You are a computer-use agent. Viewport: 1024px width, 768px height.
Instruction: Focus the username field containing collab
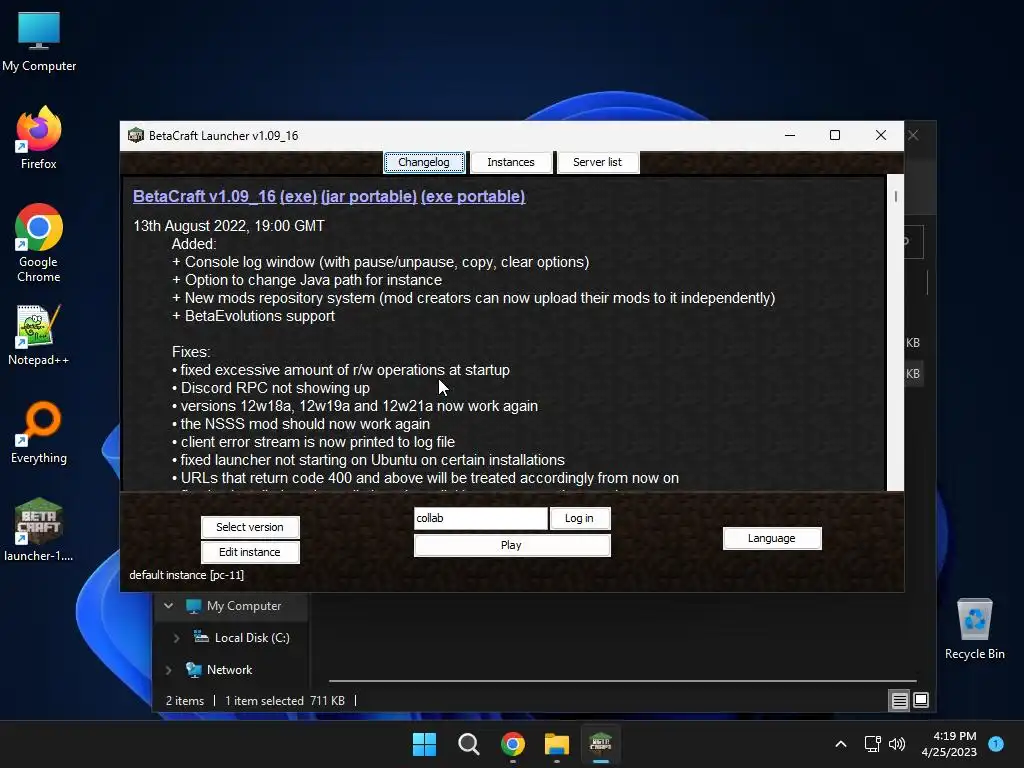tap(480, 518)
